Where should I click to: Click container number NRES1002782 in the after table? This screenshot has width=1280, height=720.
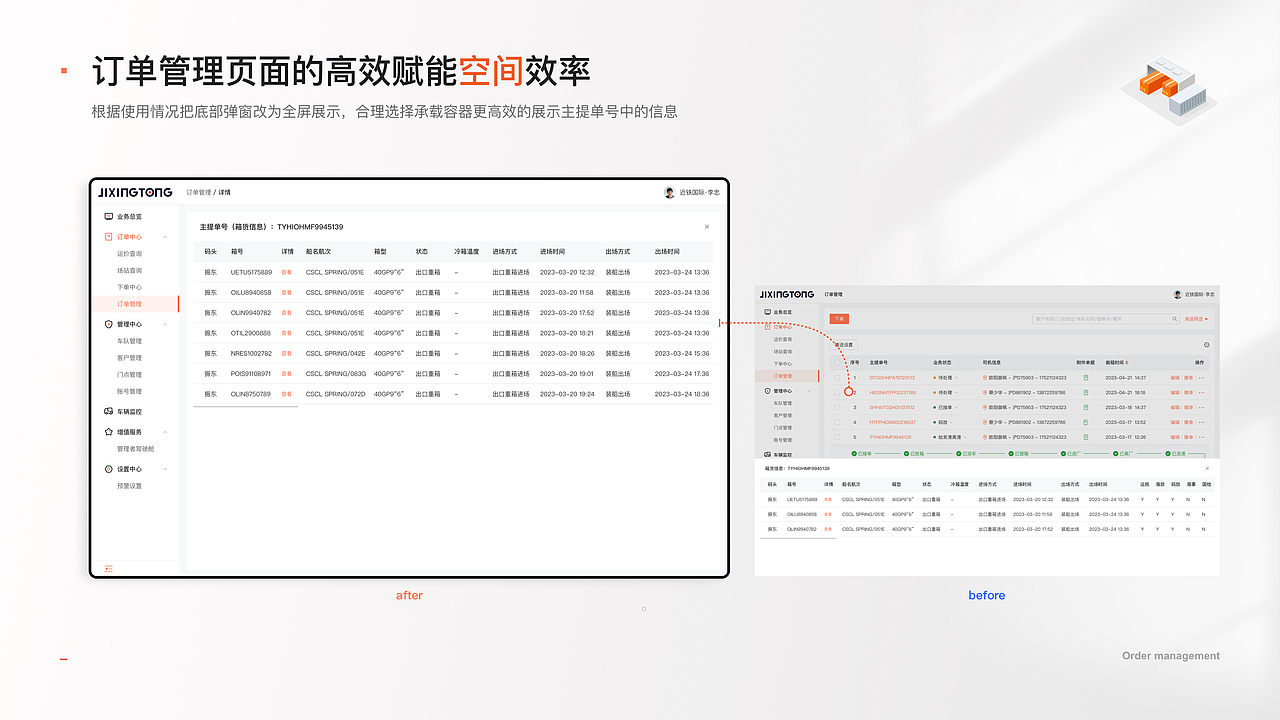point(251,353)
